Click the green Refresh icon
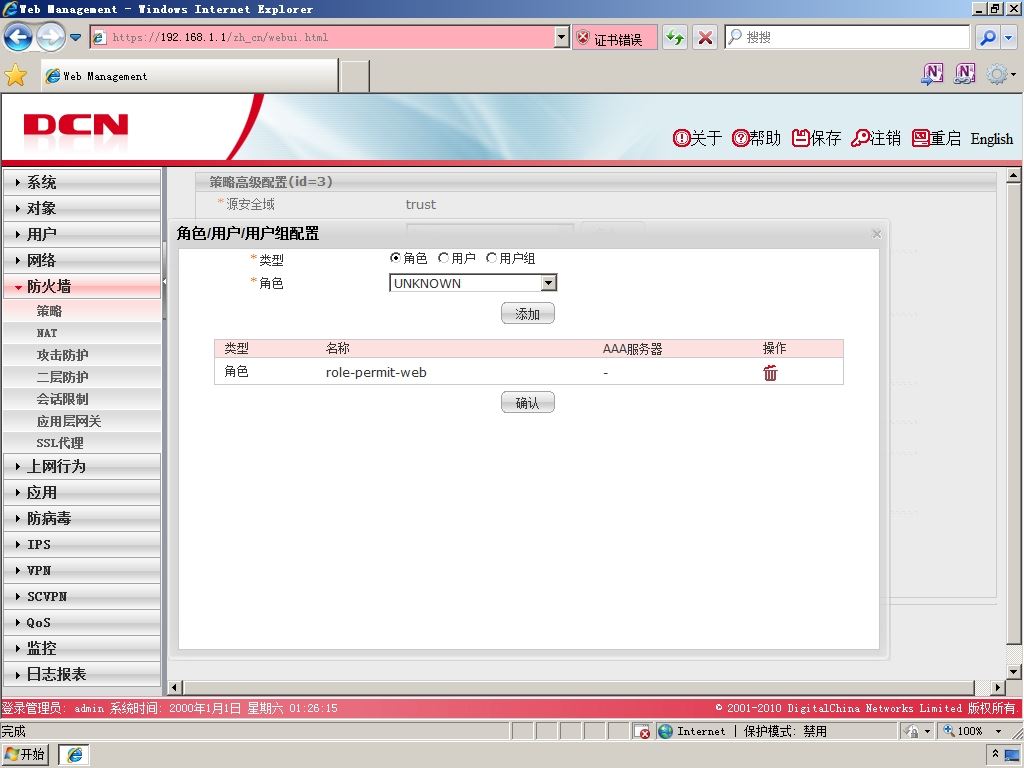Screen dimensions: 1024x768 [x=675, y=37]
